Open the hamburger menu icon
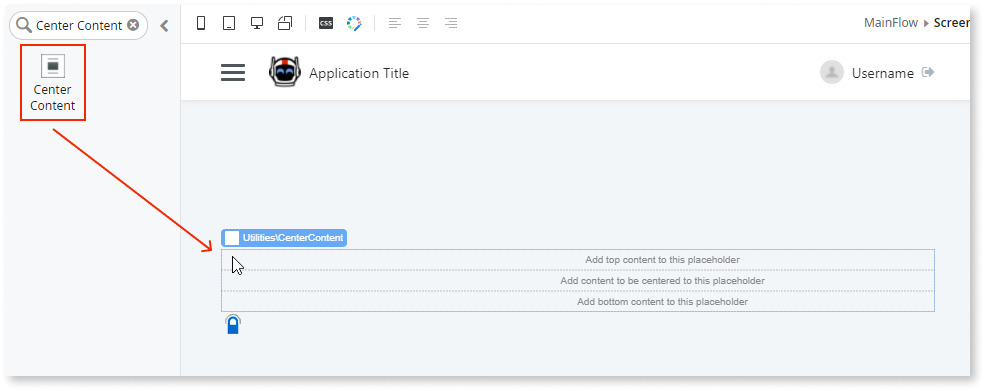985x391 pixels. click(233, 73)
